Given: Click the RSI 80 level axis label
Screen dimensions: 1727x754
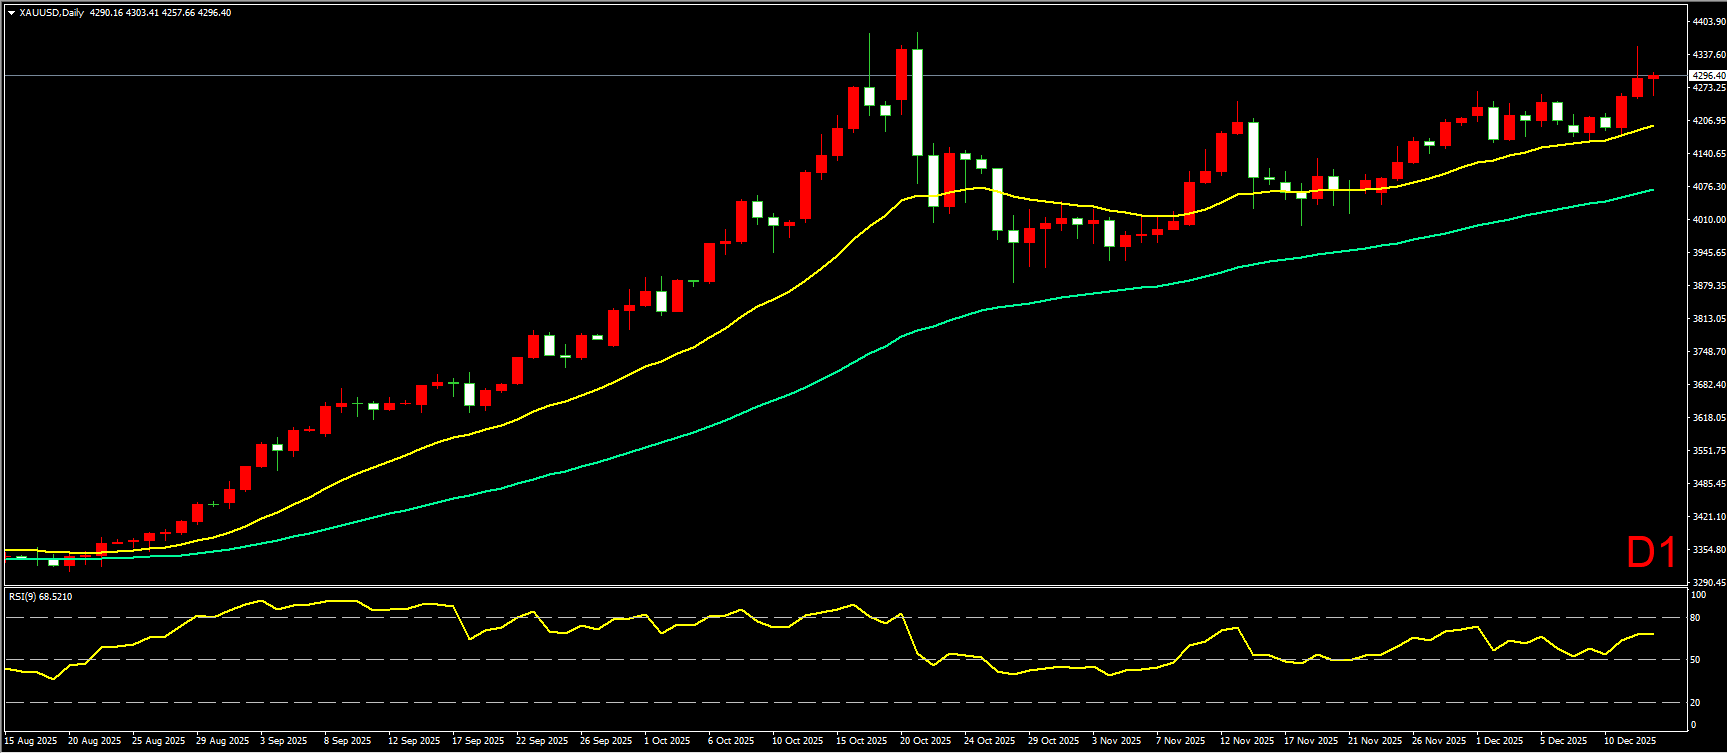Looking at the screenshot, I should 1695,618.
